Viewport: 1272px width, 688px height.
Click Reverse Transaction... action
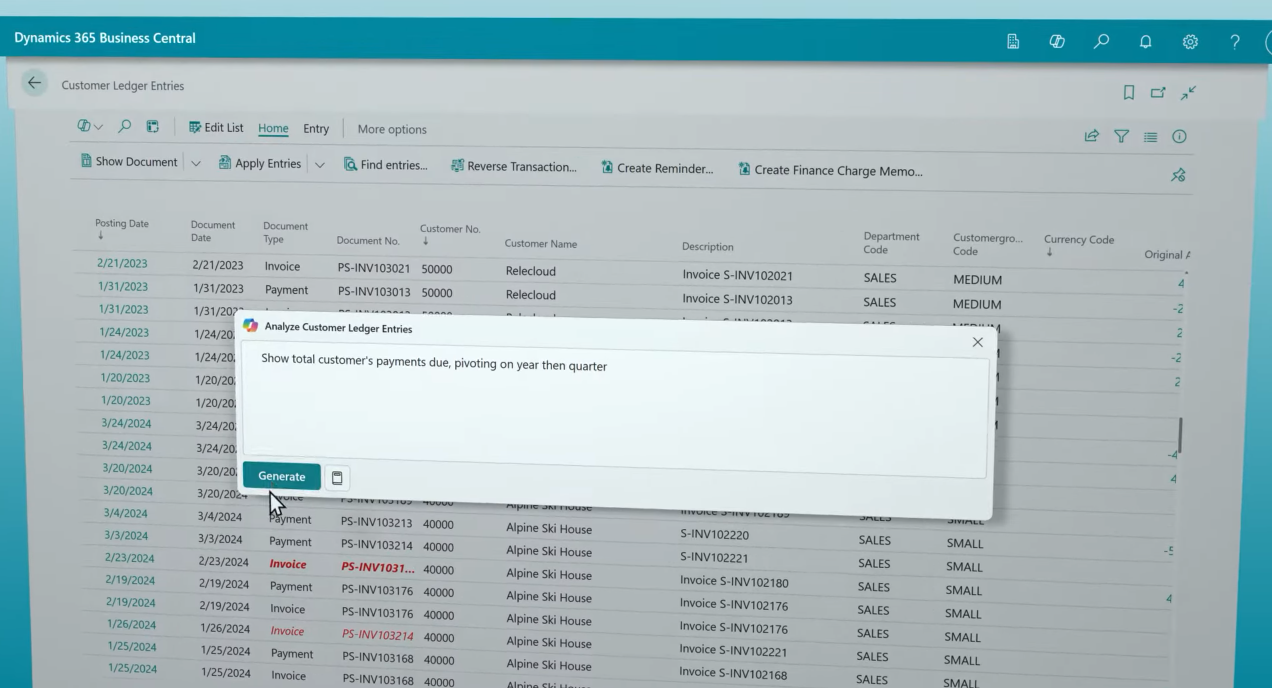[x=514, y=167]
